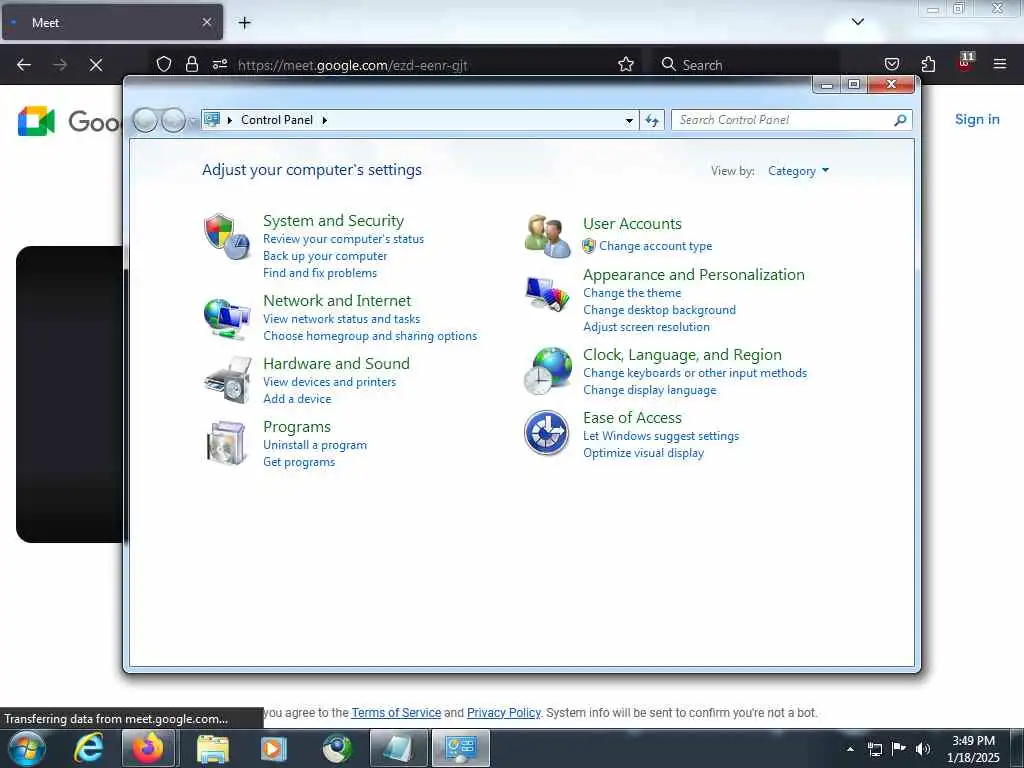Open a new Firefox tab
1024x768 pixels.
[244, 23]
